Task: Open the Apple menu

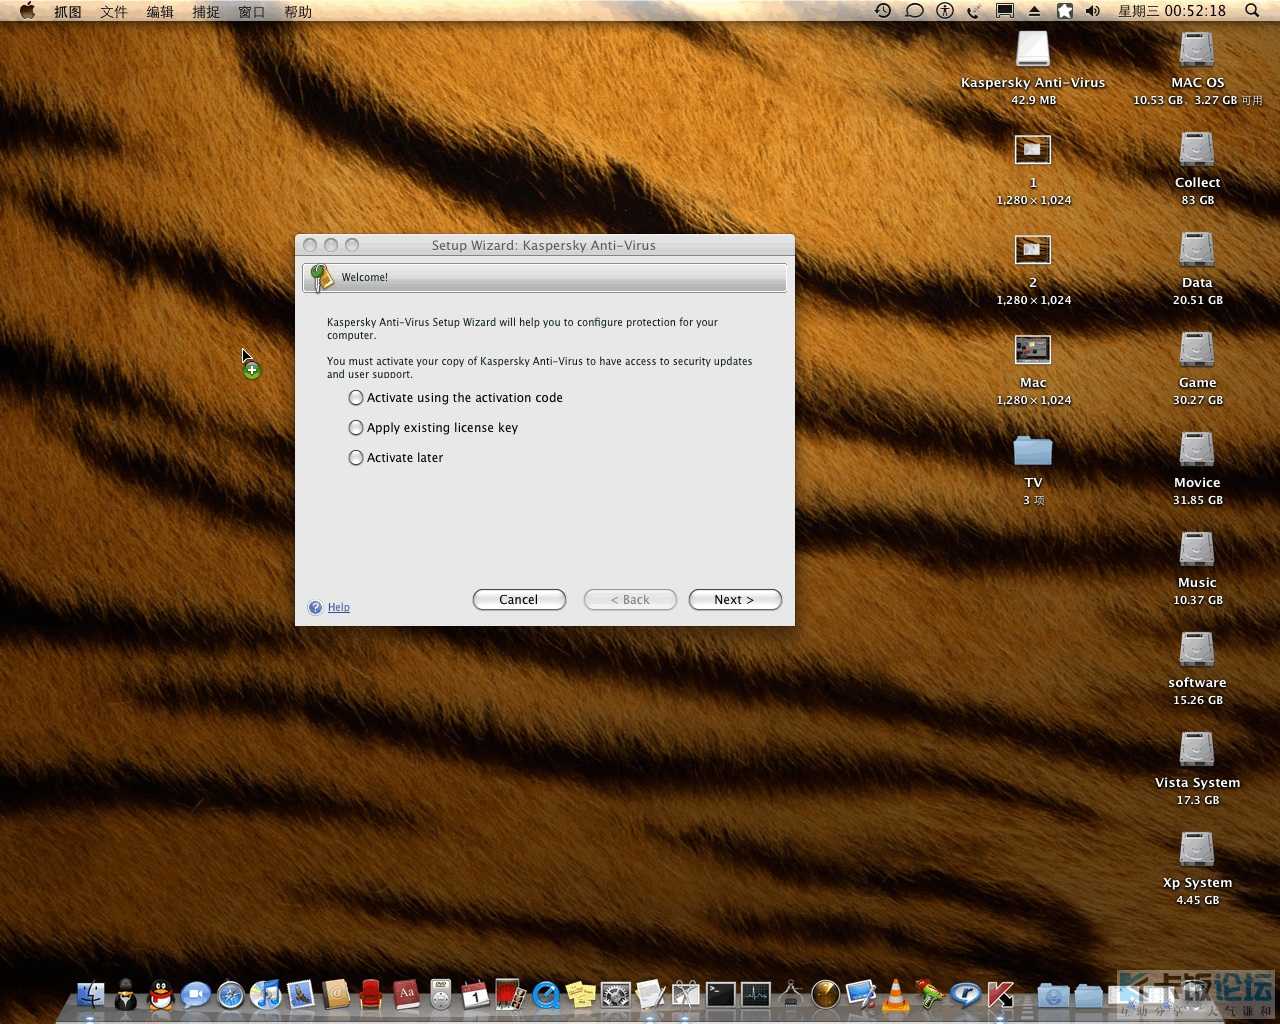Action: 27,11
